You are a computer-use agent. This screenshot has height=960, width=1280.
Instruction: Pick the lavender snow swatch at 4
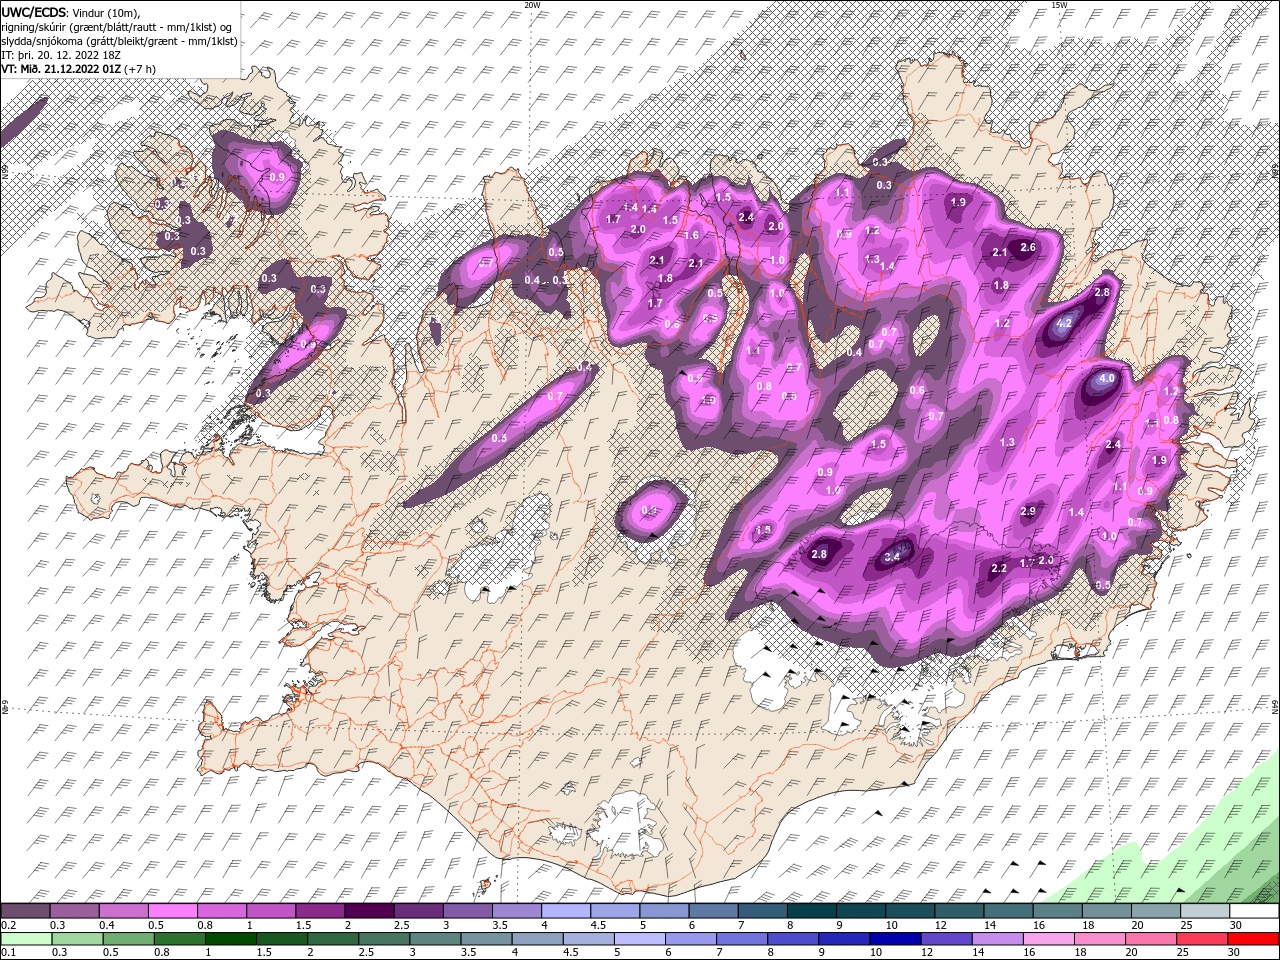(566, 910)
